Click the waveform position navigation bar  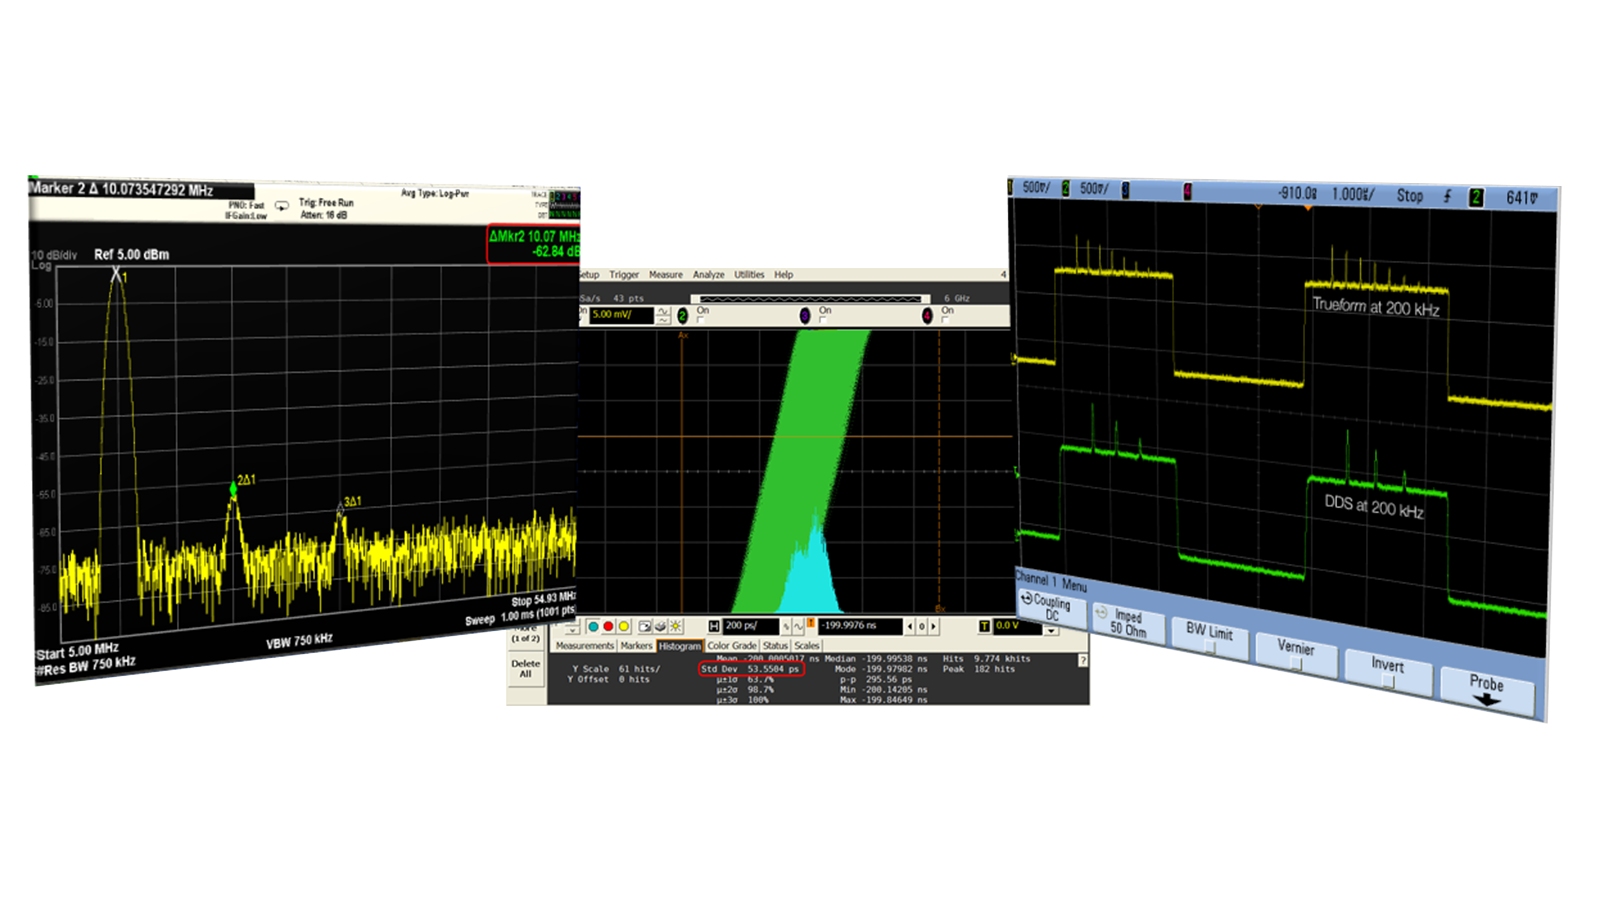811,298
